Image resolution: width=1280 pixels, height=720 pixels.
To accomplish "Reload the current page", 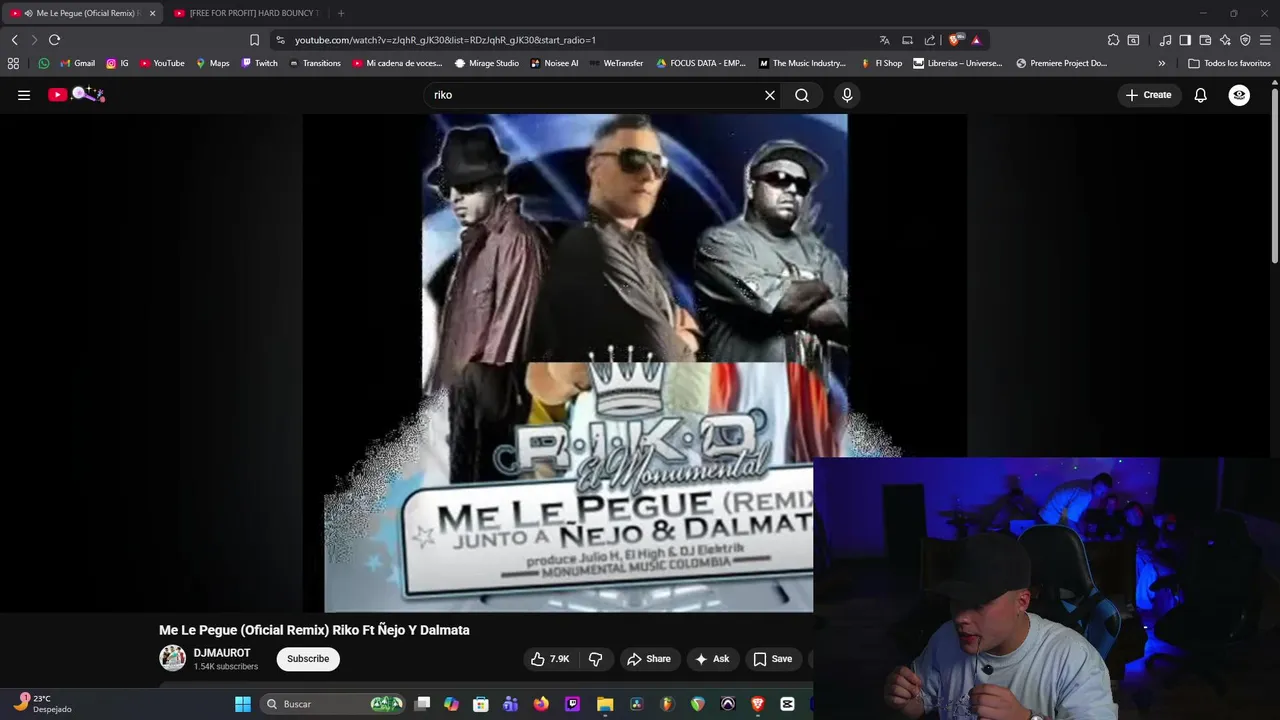I will tap(54, 40).
